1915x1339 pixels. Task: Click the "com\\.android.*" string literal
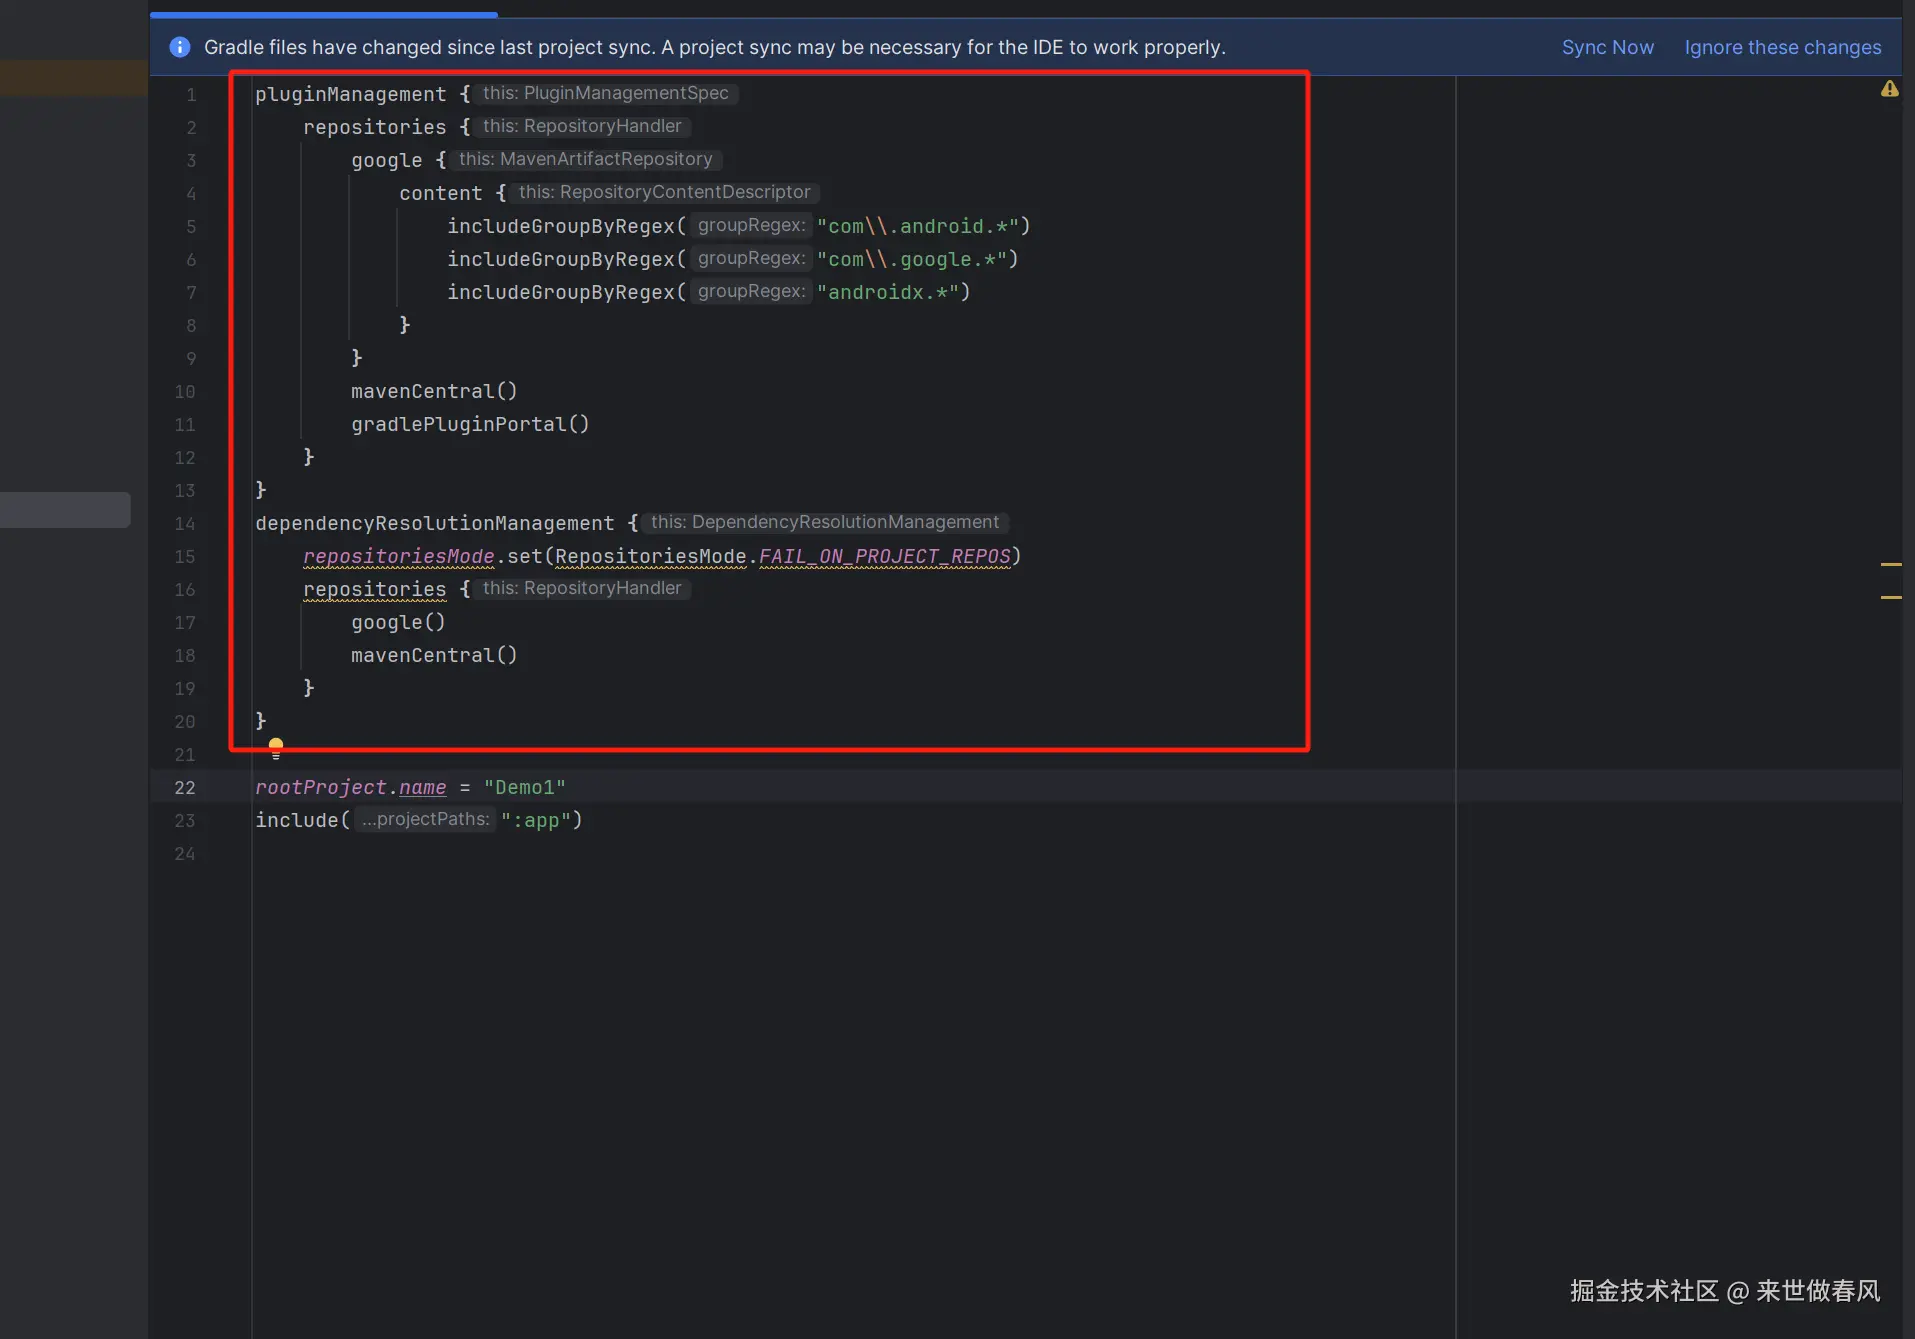pyautogui.click(x=917, y=226)
